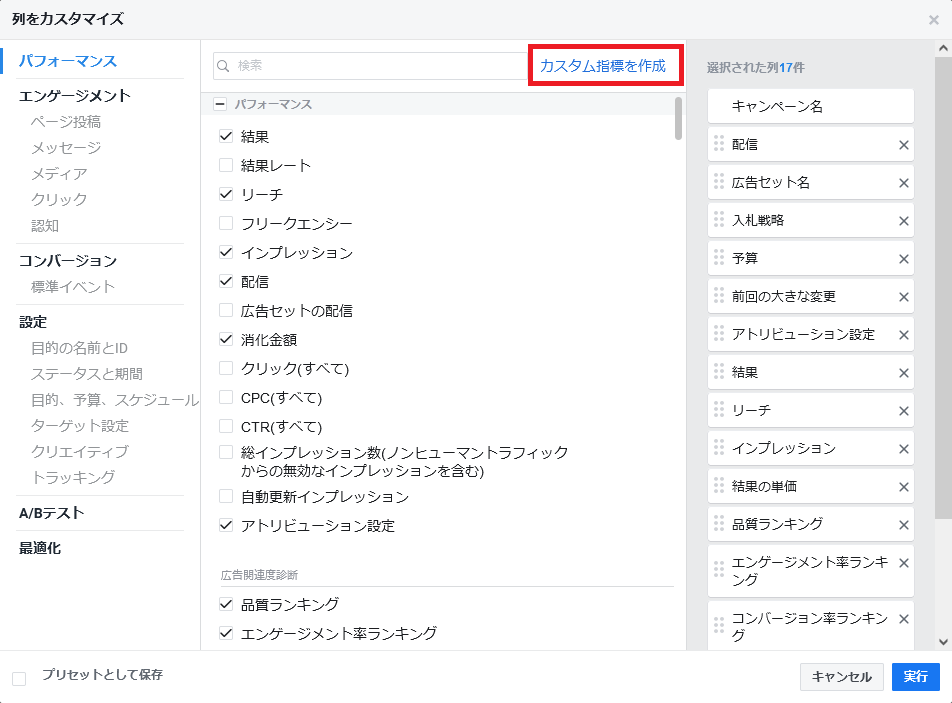
Task: Click the 検索 input field
Action: click(x=380, y=66)
